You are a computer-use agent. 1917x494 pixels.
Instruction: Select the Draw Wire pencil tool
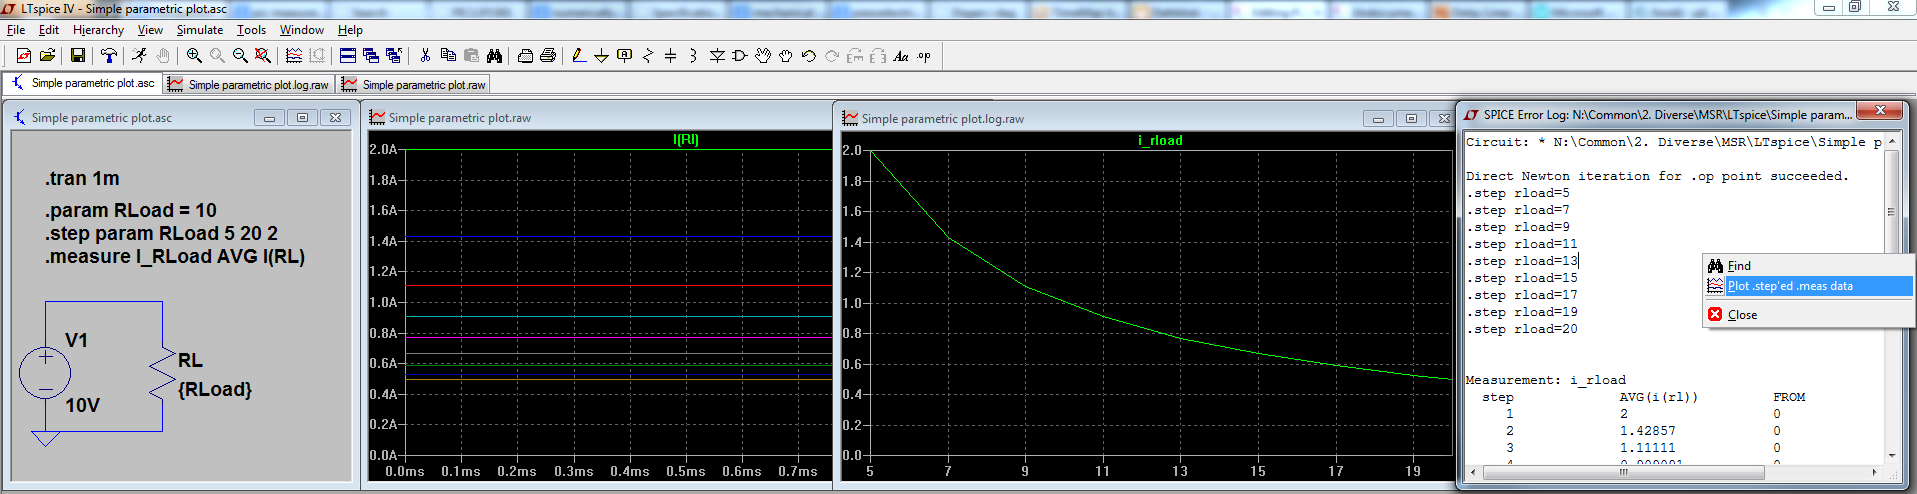coord(578,56)
